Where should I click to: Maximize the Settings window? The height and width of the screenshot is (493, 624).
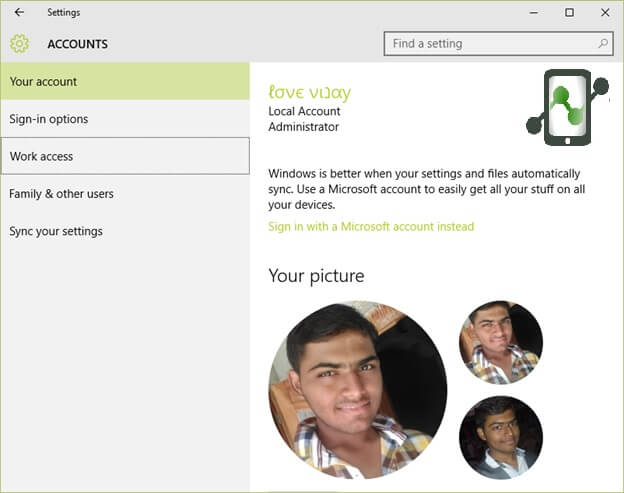click(x=569, y=12)
